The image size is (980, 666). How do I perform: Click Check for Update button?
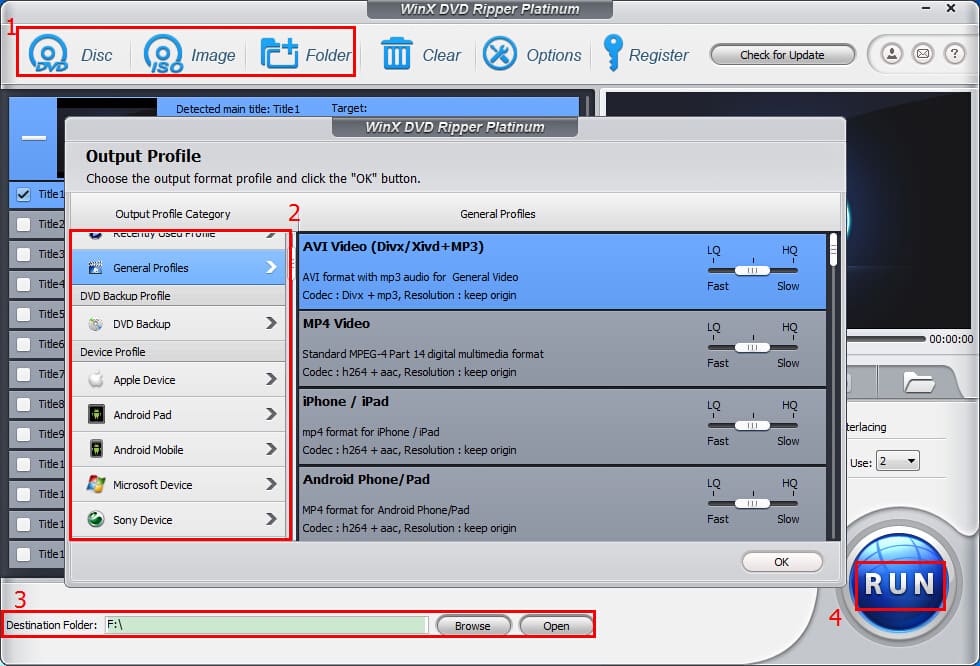[782, 55]
